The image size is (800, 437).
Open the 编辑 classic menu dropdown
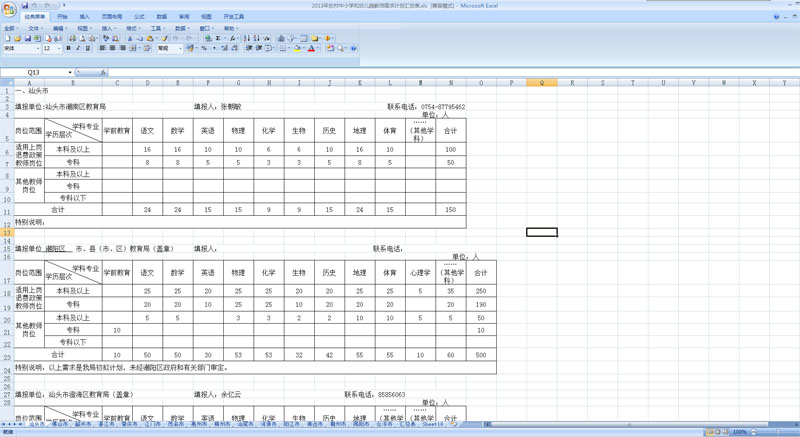[60, 28]
